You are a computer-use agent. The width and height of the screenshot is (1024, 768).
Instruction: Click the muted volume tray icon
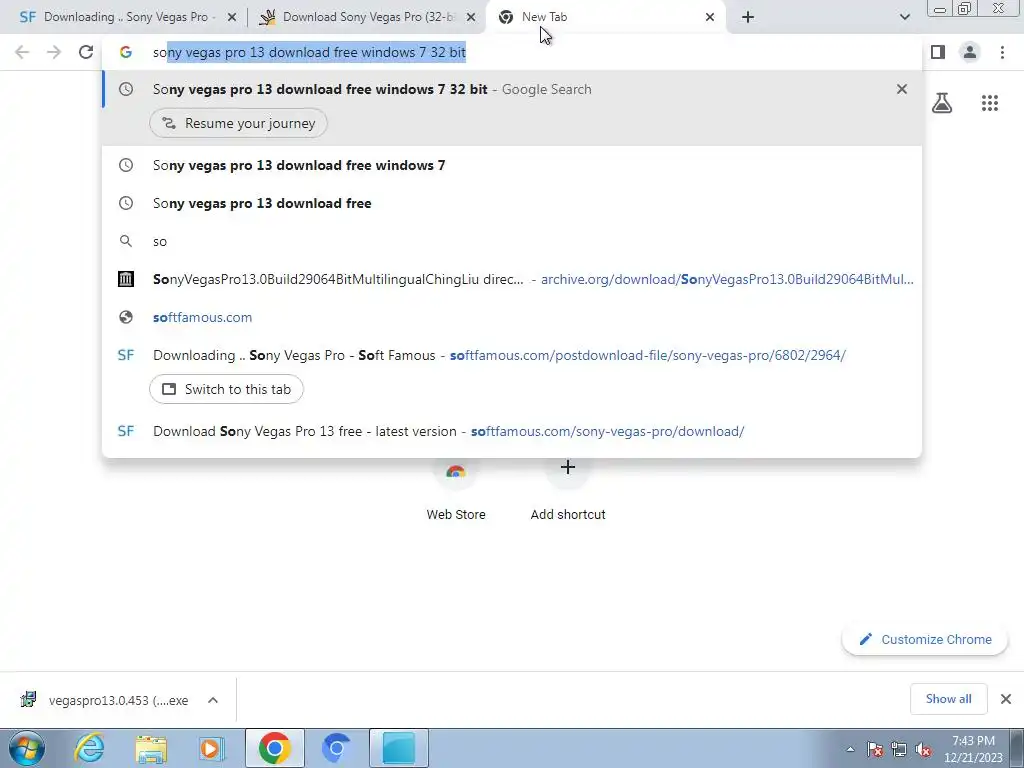tap(923, 749)
